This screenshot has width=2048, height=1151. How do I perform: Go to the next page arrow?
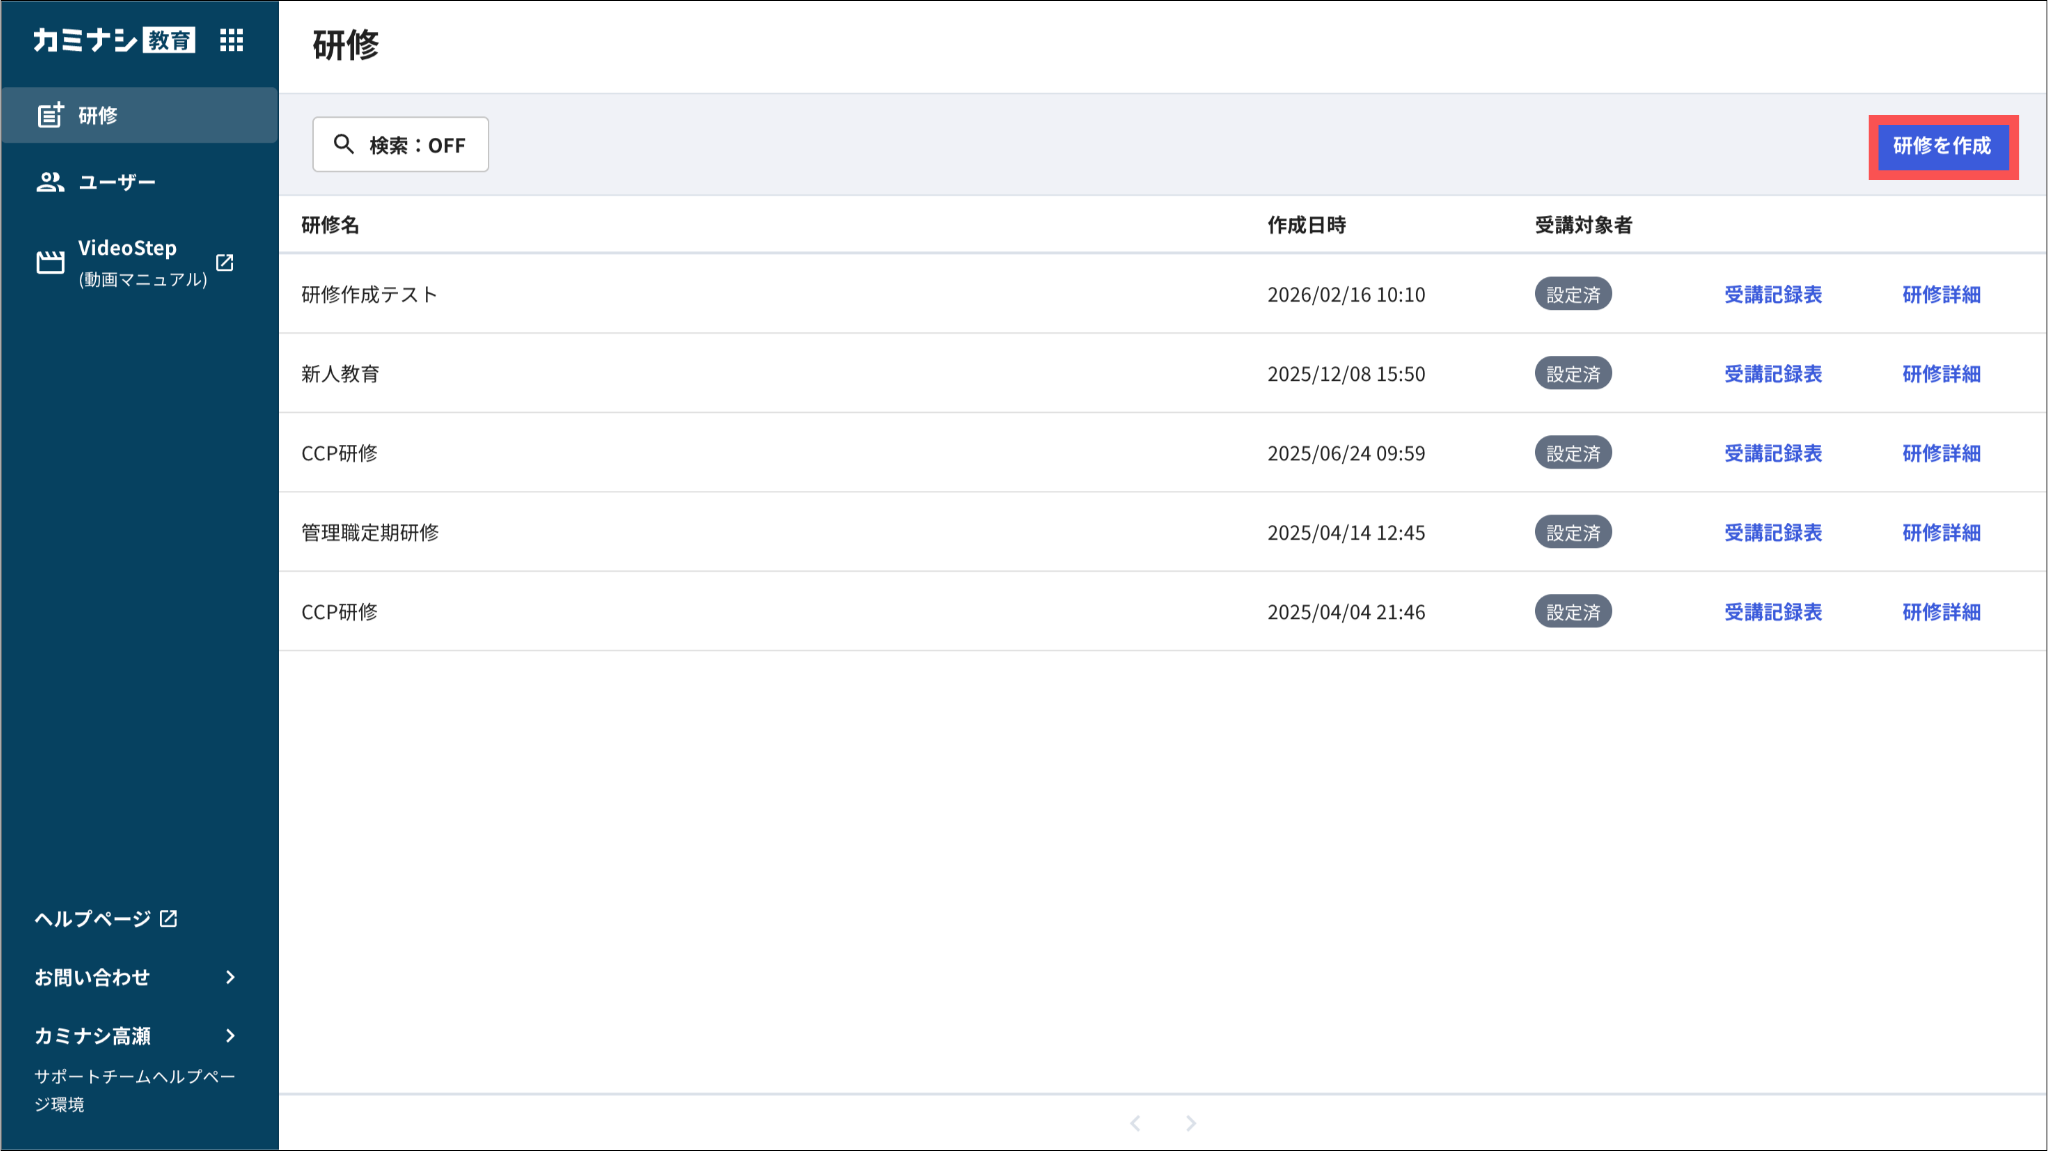pyautogui.click(x=1190, y=1123)
